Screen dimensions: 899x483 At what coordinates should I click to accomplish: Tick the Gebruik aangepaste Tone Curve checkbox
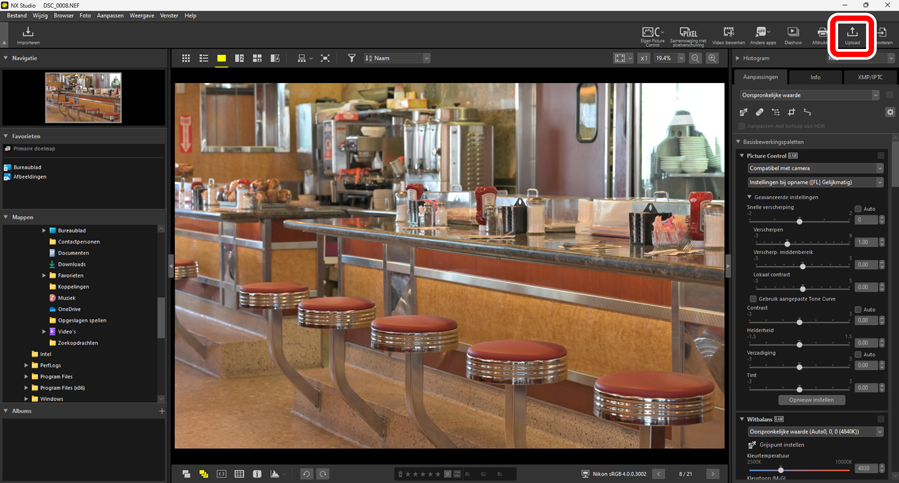pos(753,298)
